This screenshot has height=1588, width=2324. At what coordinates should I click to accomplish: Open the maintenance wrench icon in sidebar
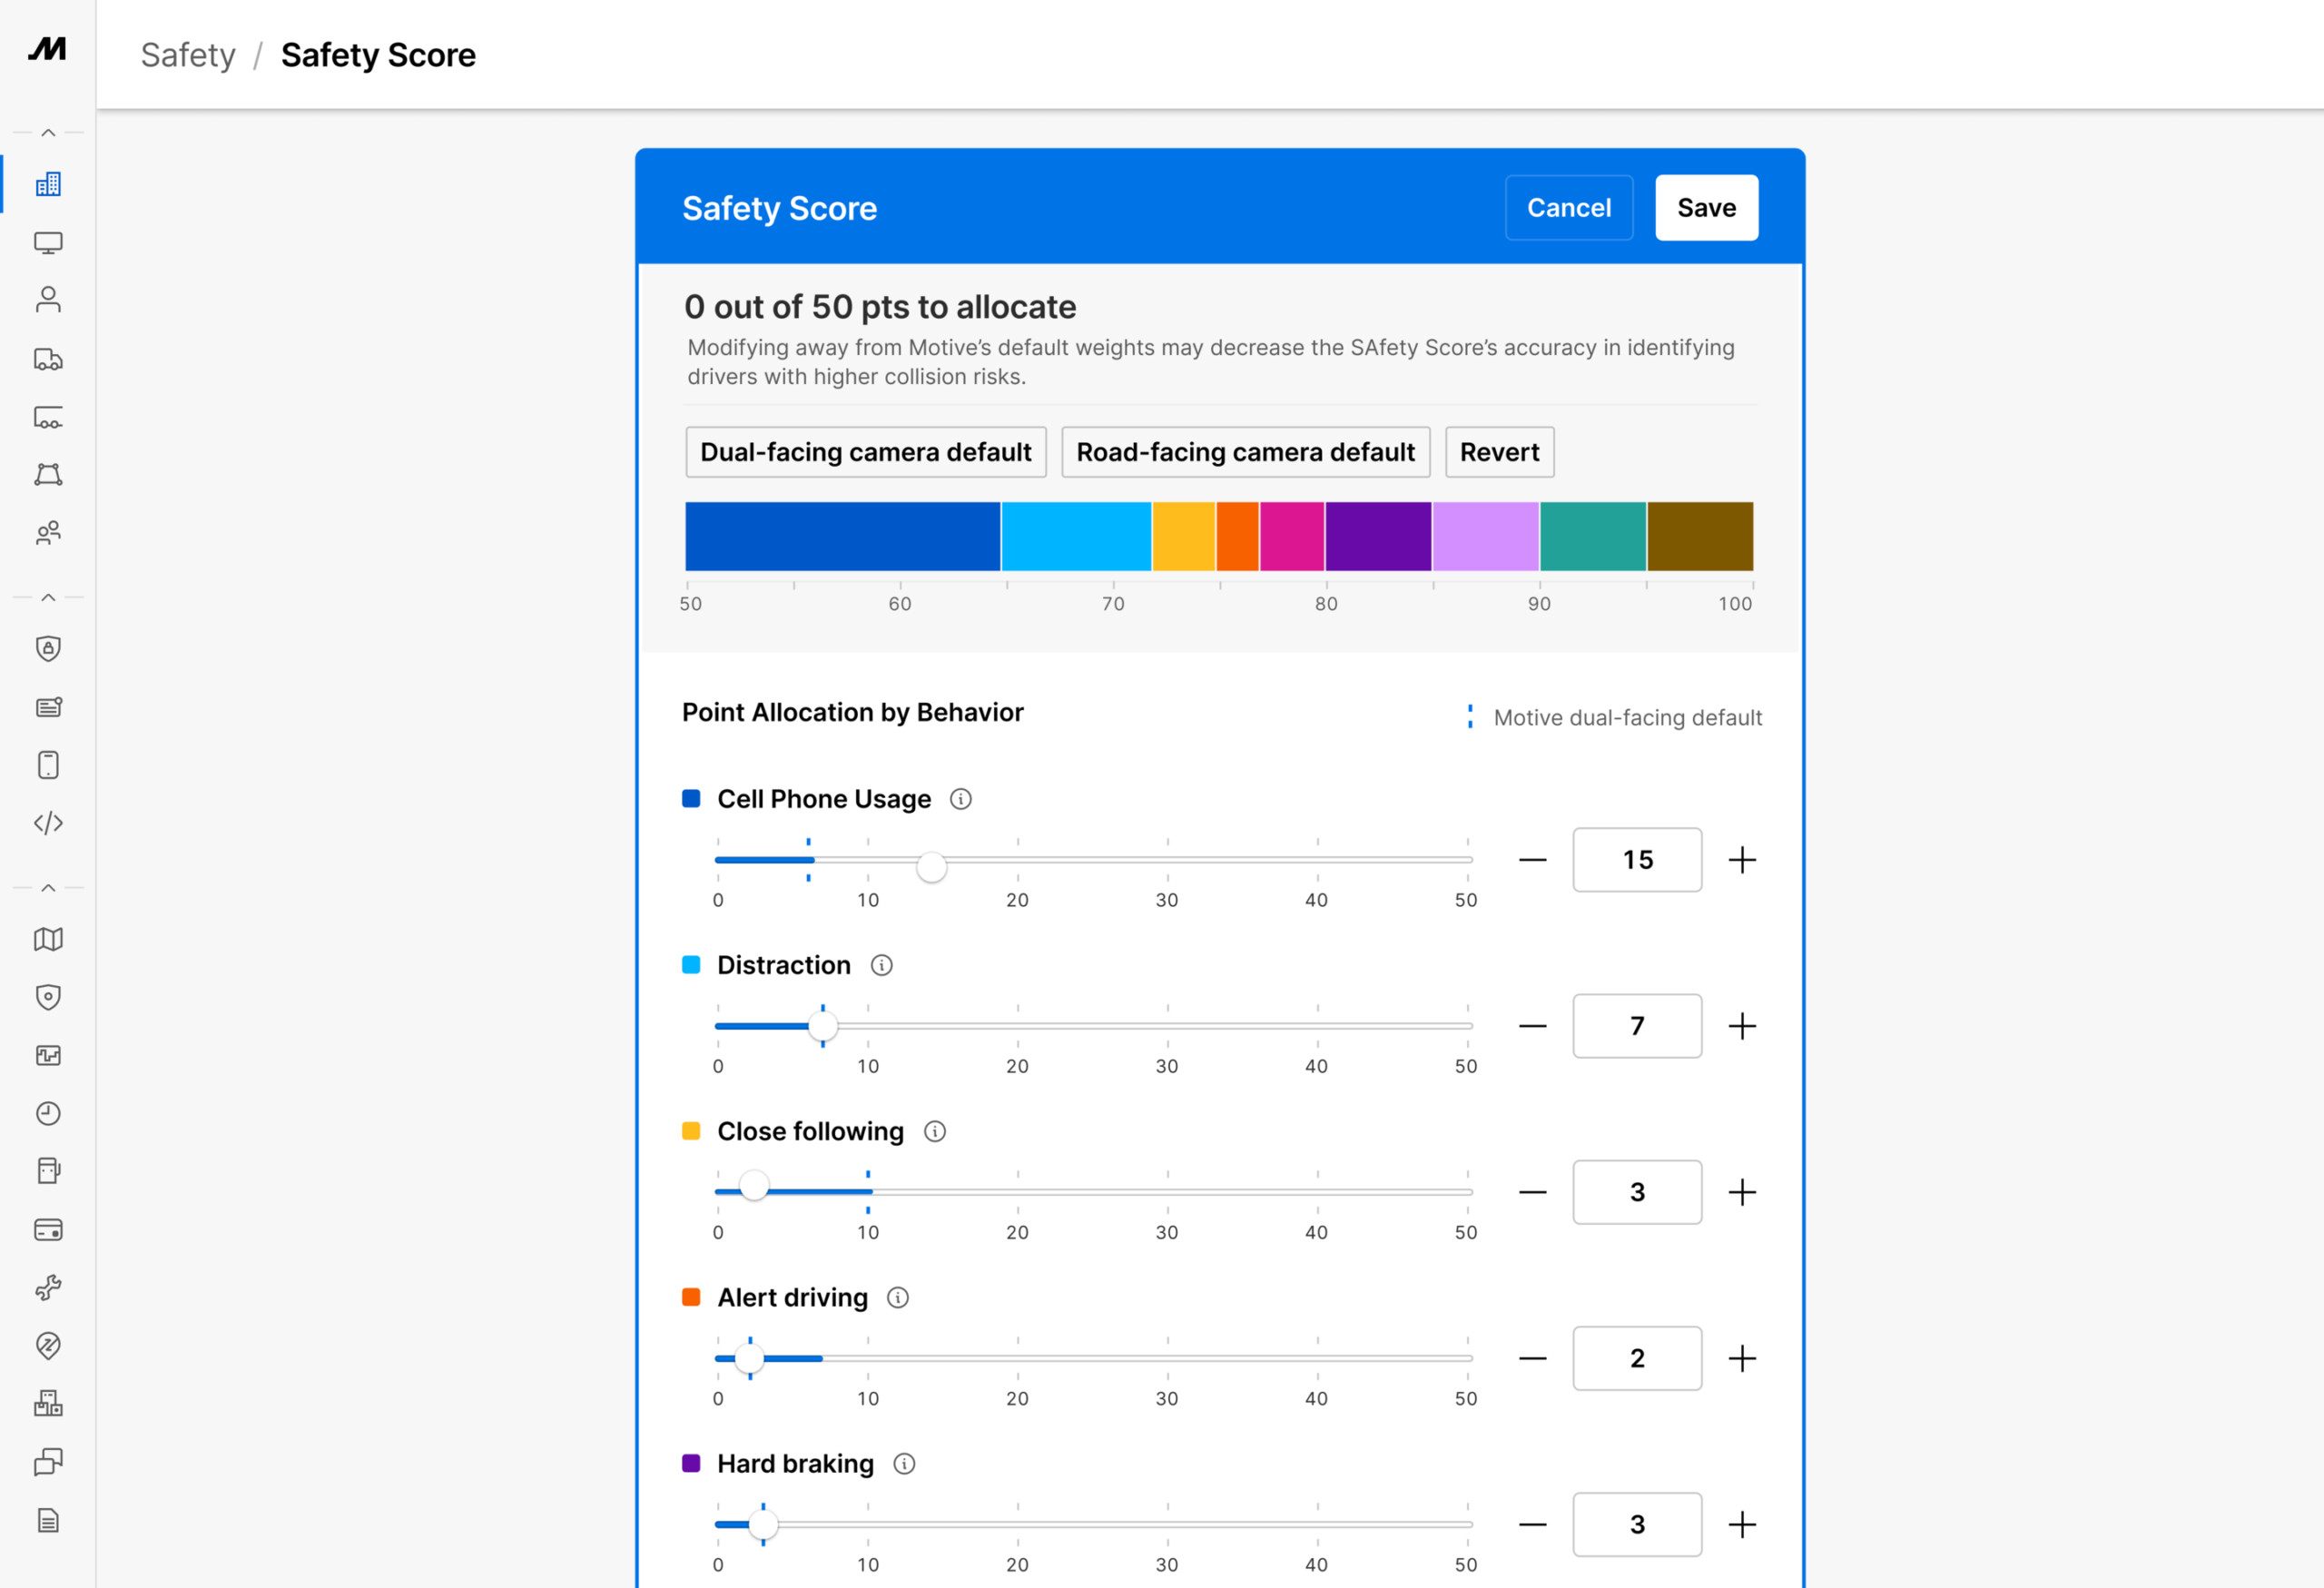coord(48,1287)
